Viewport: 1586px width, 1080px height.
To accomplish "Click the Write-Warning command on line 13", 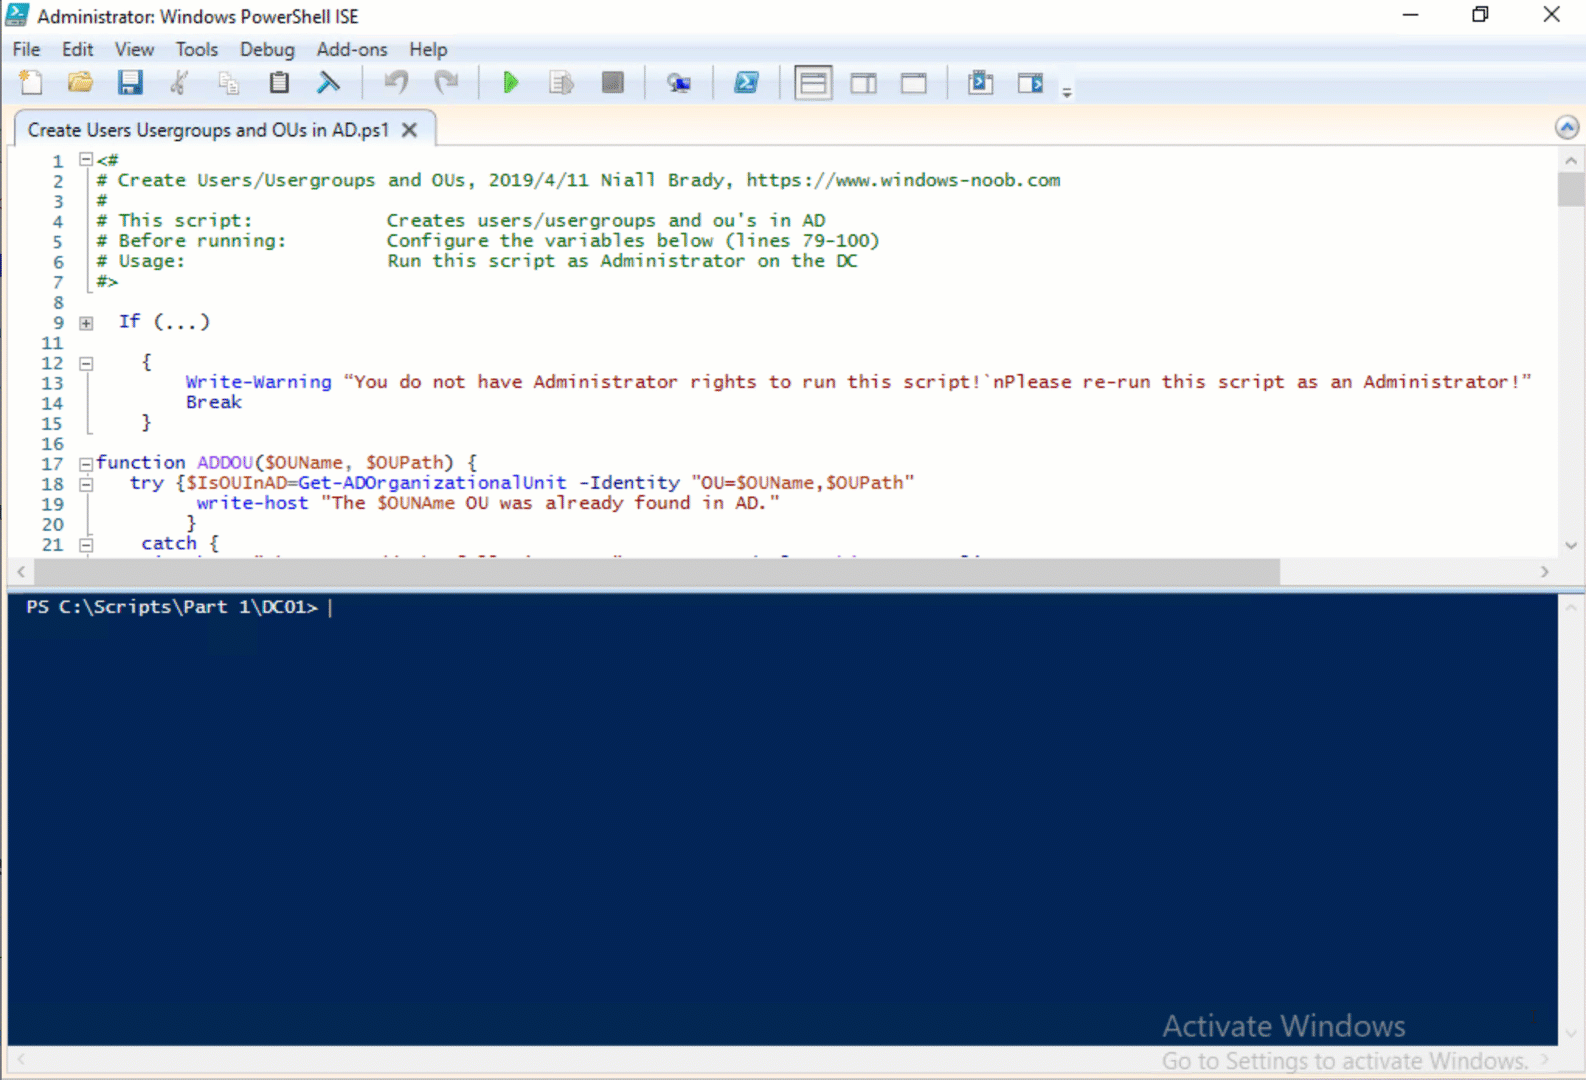I will [258, 382].
